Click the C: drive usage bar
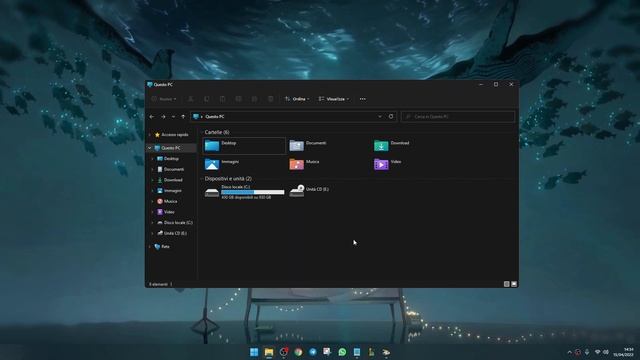Viewport: 640px width, 360px height. pos(252,192)
